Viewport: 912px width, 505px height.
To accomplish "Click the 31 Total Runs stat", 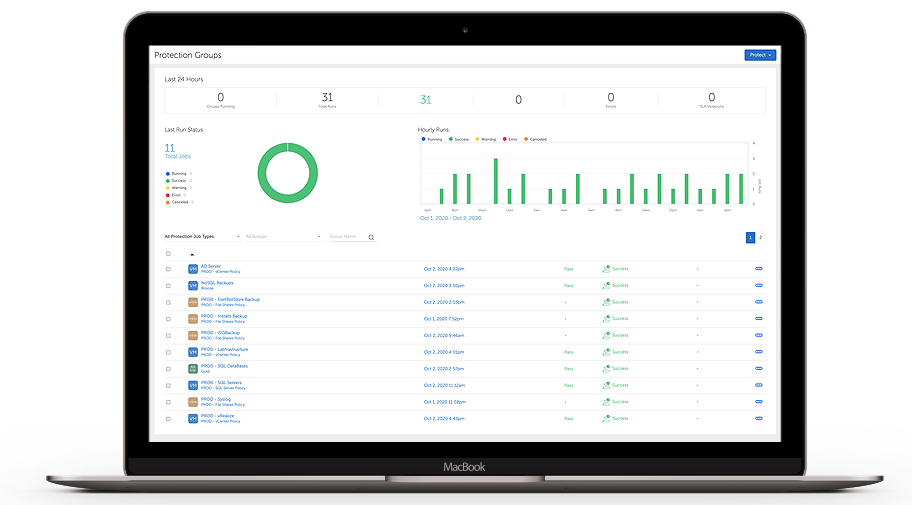I will coord(327,100).
